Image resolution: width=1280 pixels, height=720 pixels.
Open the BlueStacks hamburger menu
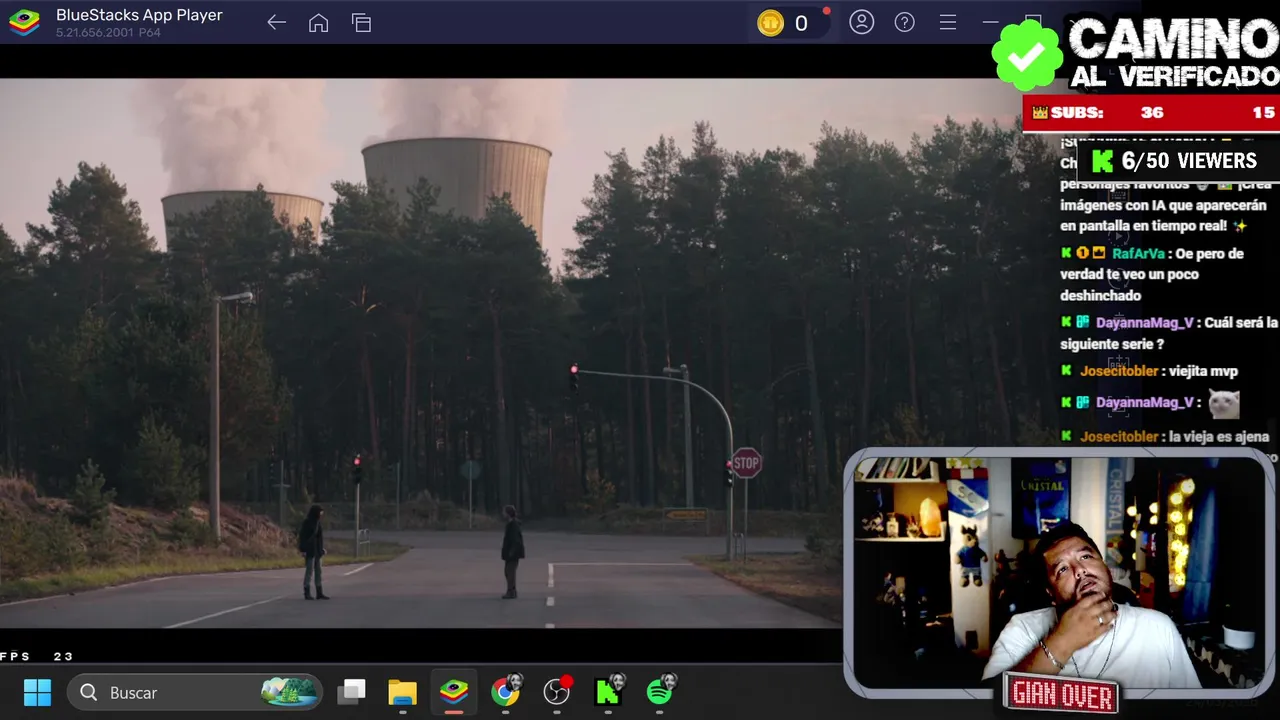pyautogui.click(x=948, y=22)
